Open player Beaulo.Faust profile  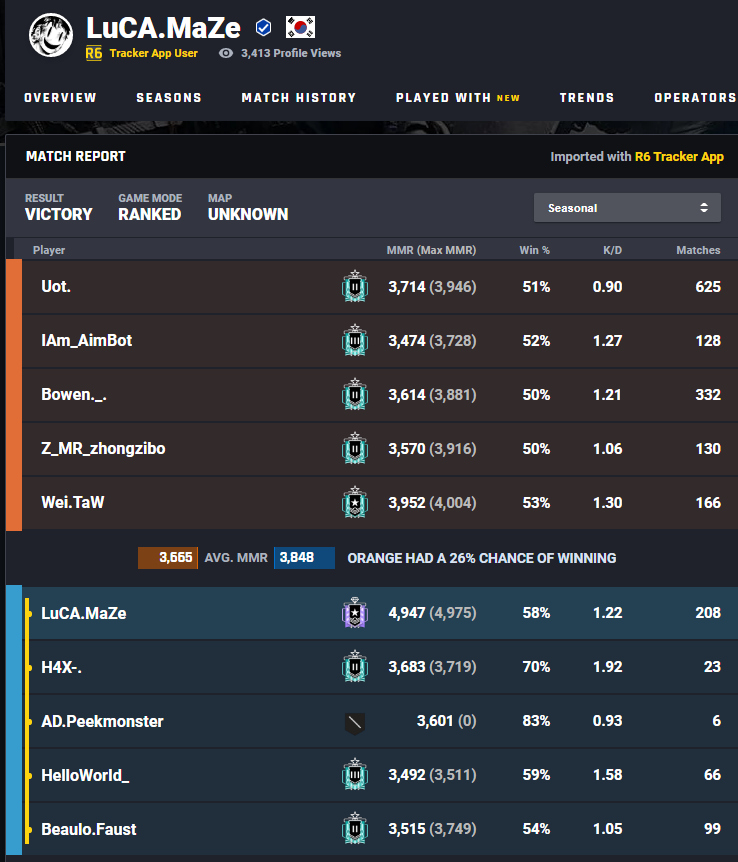pyautogui.click(x=89, y=829)
